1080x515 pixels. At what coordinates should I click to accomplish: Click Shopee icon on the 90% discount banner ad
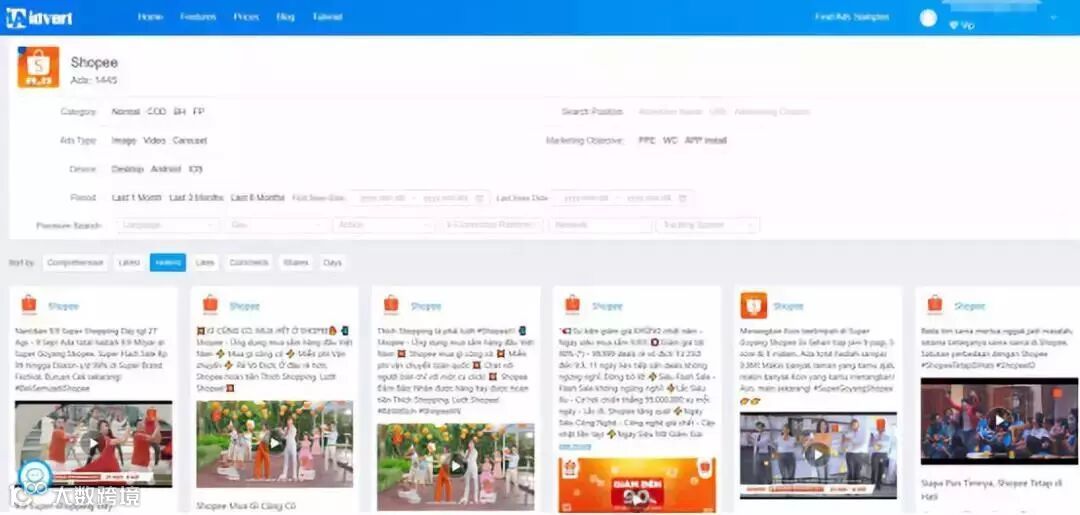point(572,304)
